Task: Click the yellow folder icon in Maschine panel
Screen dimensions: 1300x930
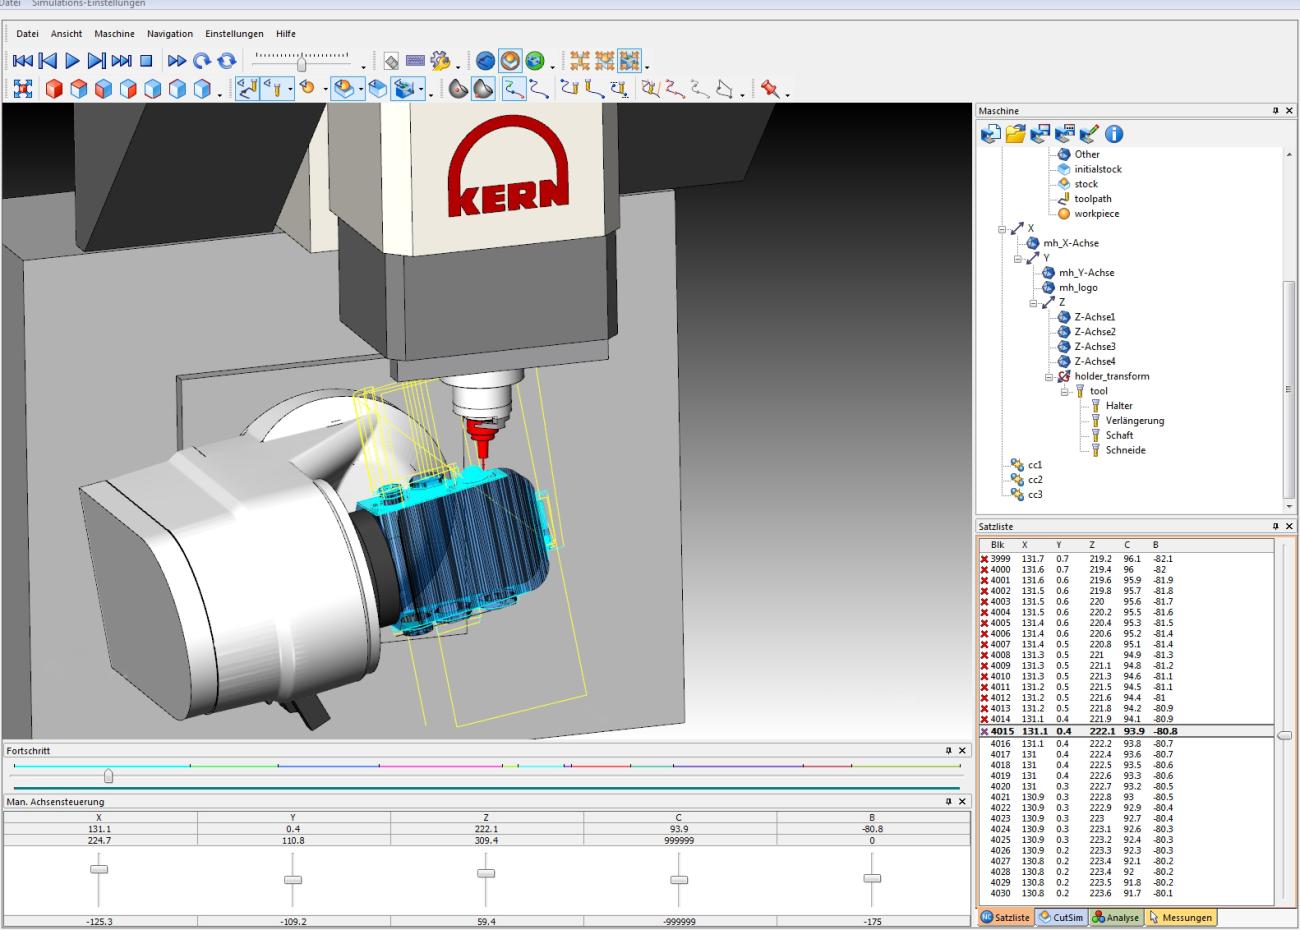Action: pos(1015,133)
